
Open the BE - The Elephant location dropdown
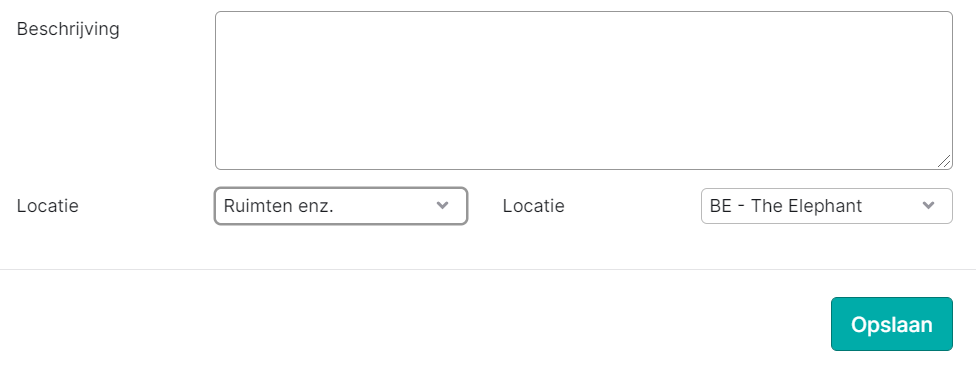pyautogui.click(x=827, y=206)
